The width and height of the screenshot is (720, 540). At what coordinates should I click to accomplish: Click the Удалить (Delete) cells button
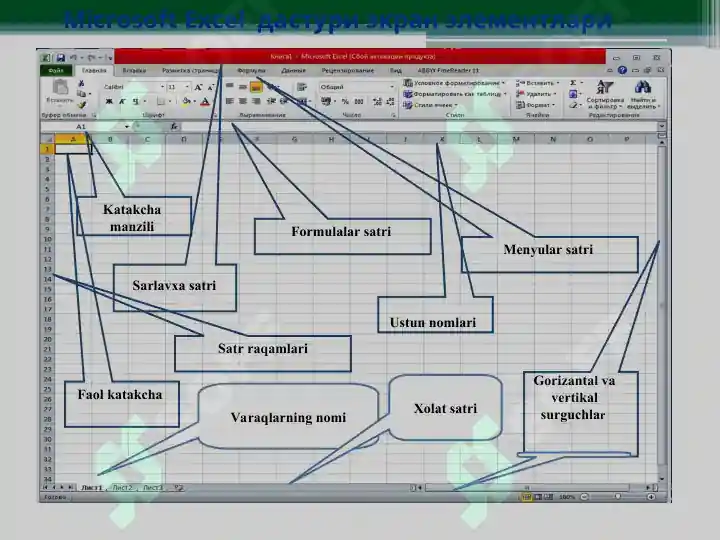point(536,94)
